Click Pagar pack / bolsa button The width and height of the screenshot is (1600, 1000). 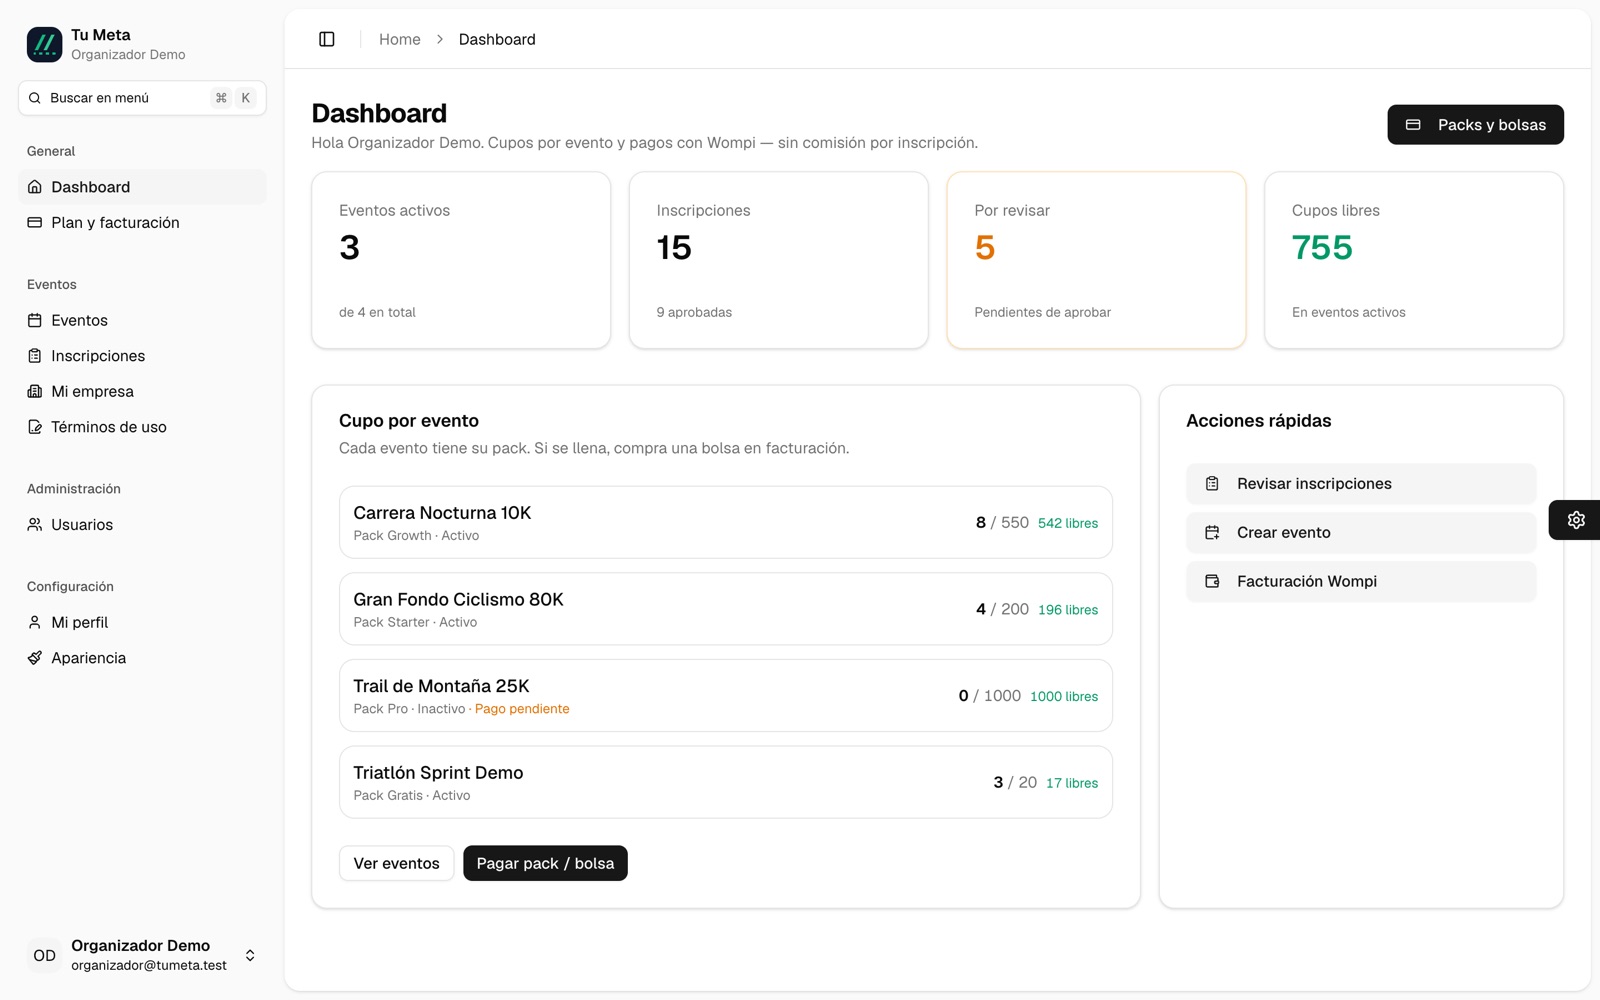[x=545, y=863]
